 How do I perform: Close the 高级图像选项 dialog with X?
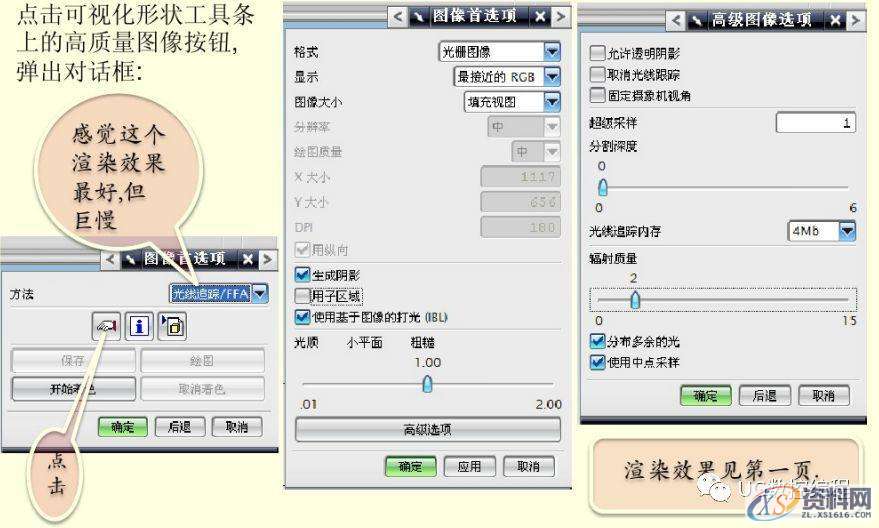(x=835, y=21)
